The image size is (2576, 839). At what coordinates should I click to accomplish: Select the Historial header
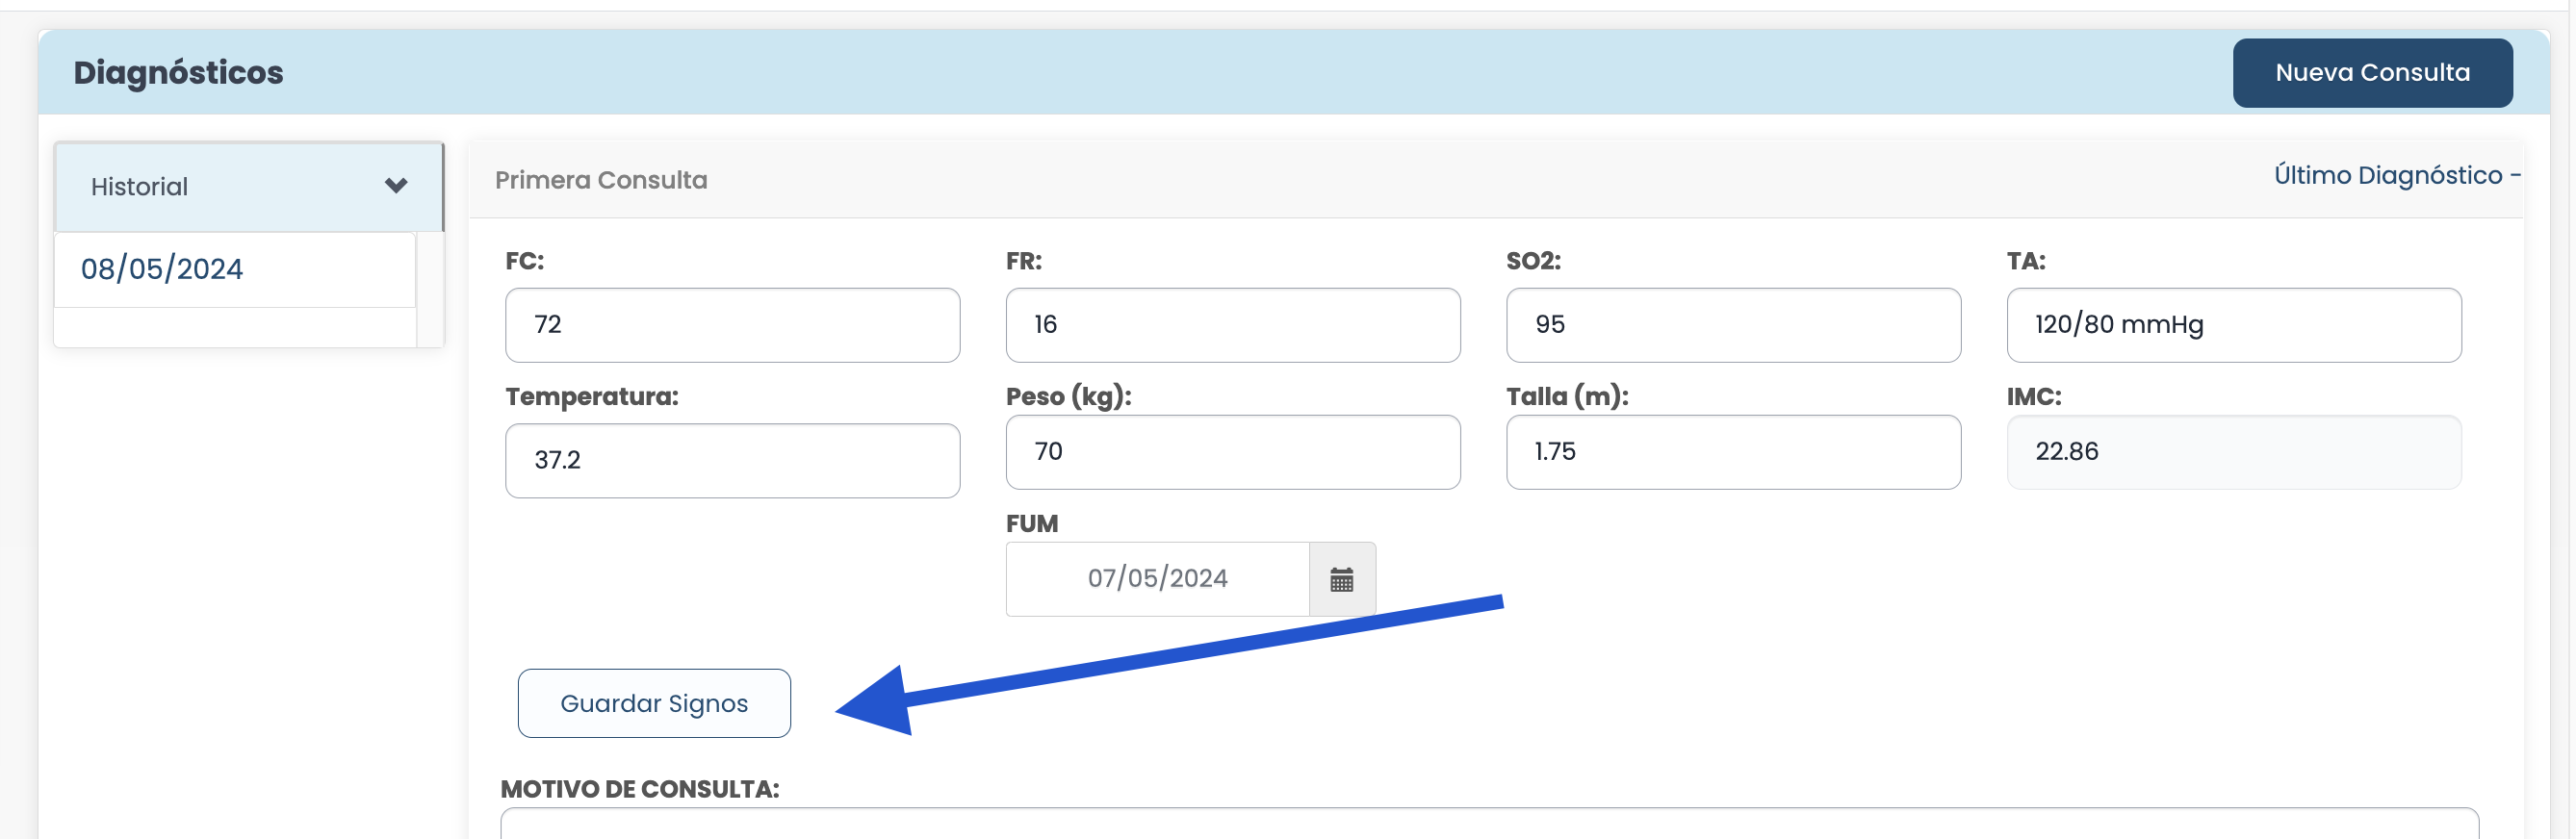(249, 187)
